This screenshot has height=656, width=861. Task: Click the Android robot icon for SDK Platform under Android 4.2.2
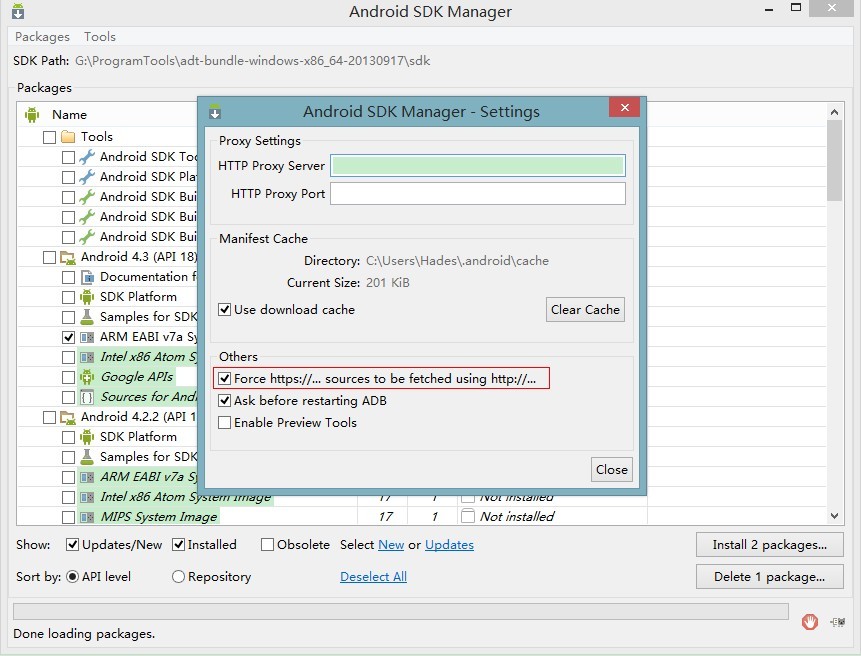87,437
